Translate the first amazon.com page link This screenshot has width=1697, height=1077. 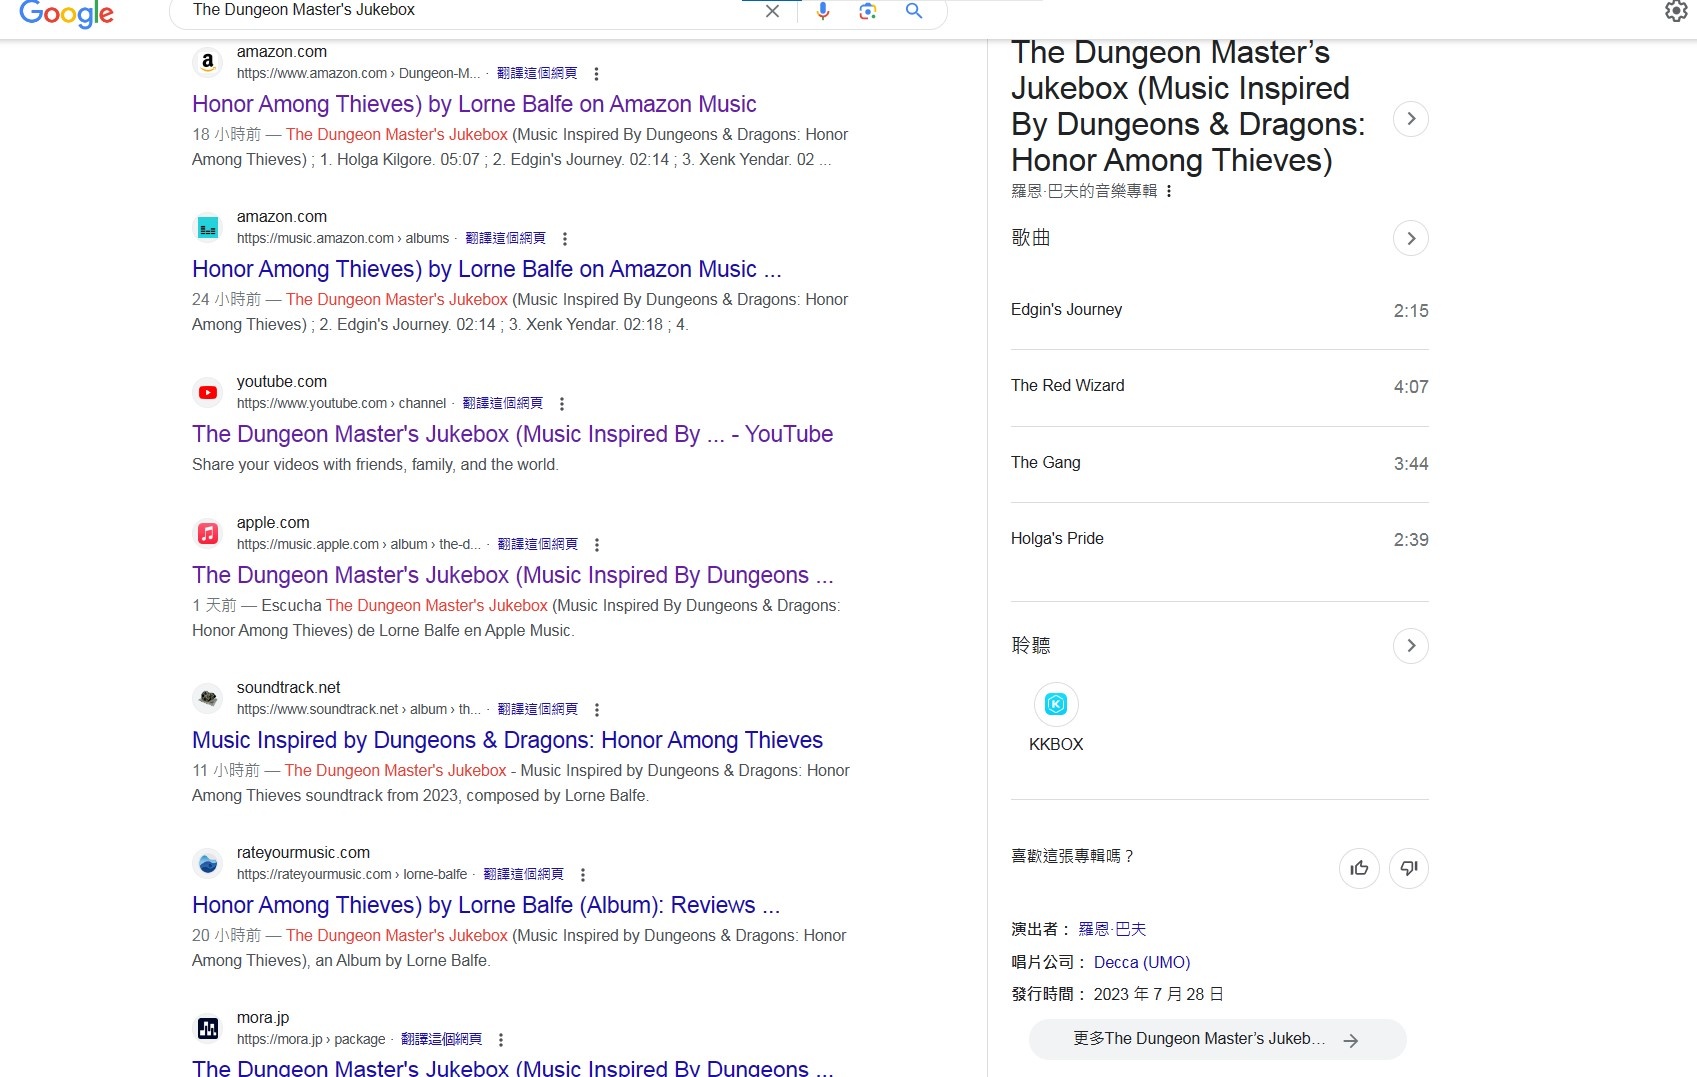[x=537, y=73]
